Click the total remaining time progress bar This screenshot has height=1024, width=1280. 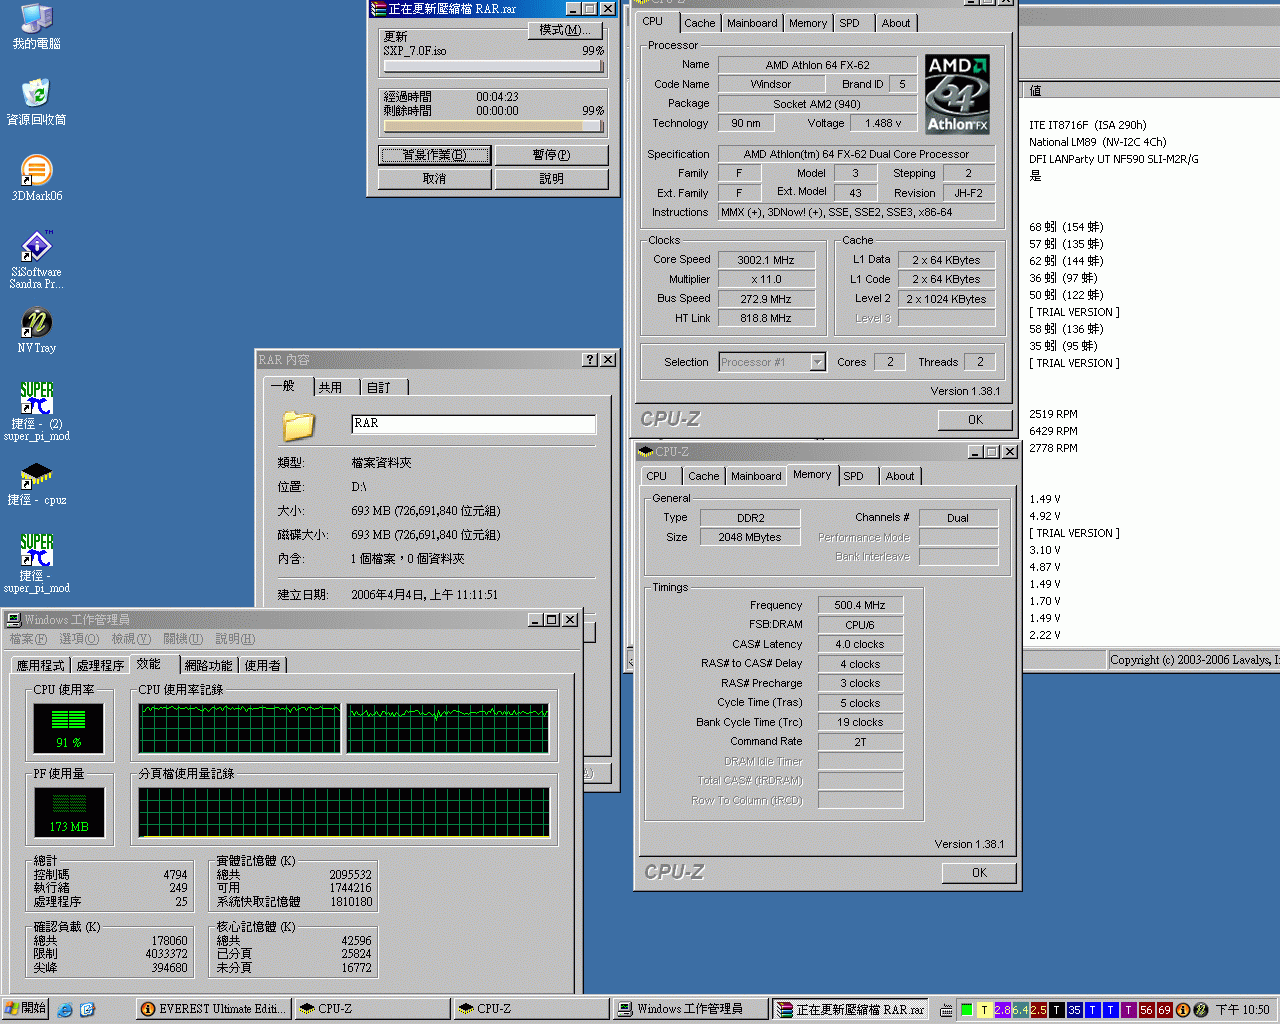493,126
